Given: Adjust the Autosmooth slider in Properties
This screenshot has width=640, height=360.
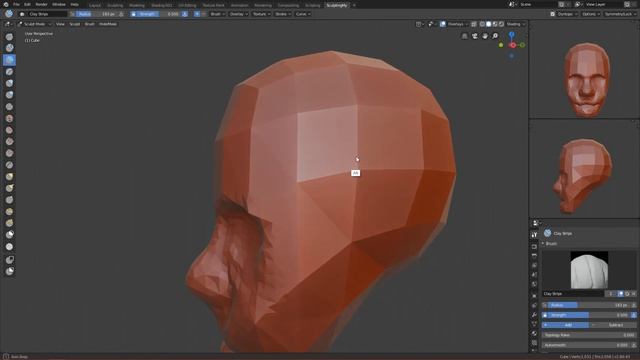Looking at the screenshot, I should [586, 345].
